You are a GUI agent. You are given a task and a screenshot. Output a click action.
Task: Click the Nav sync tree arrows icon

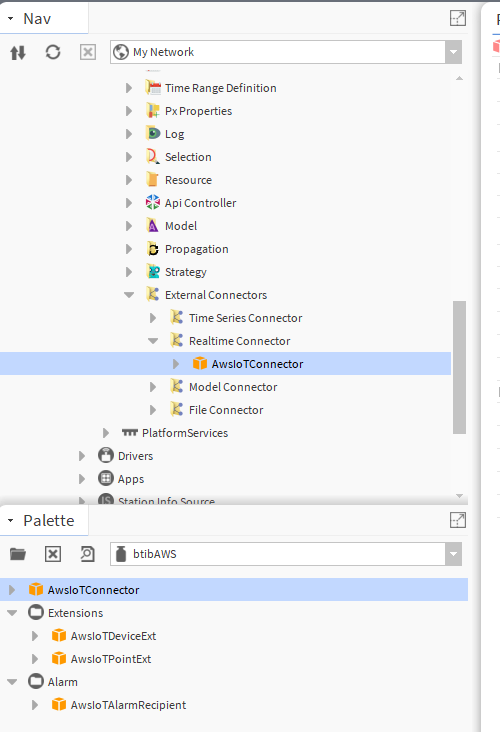[x=18, y=52]
